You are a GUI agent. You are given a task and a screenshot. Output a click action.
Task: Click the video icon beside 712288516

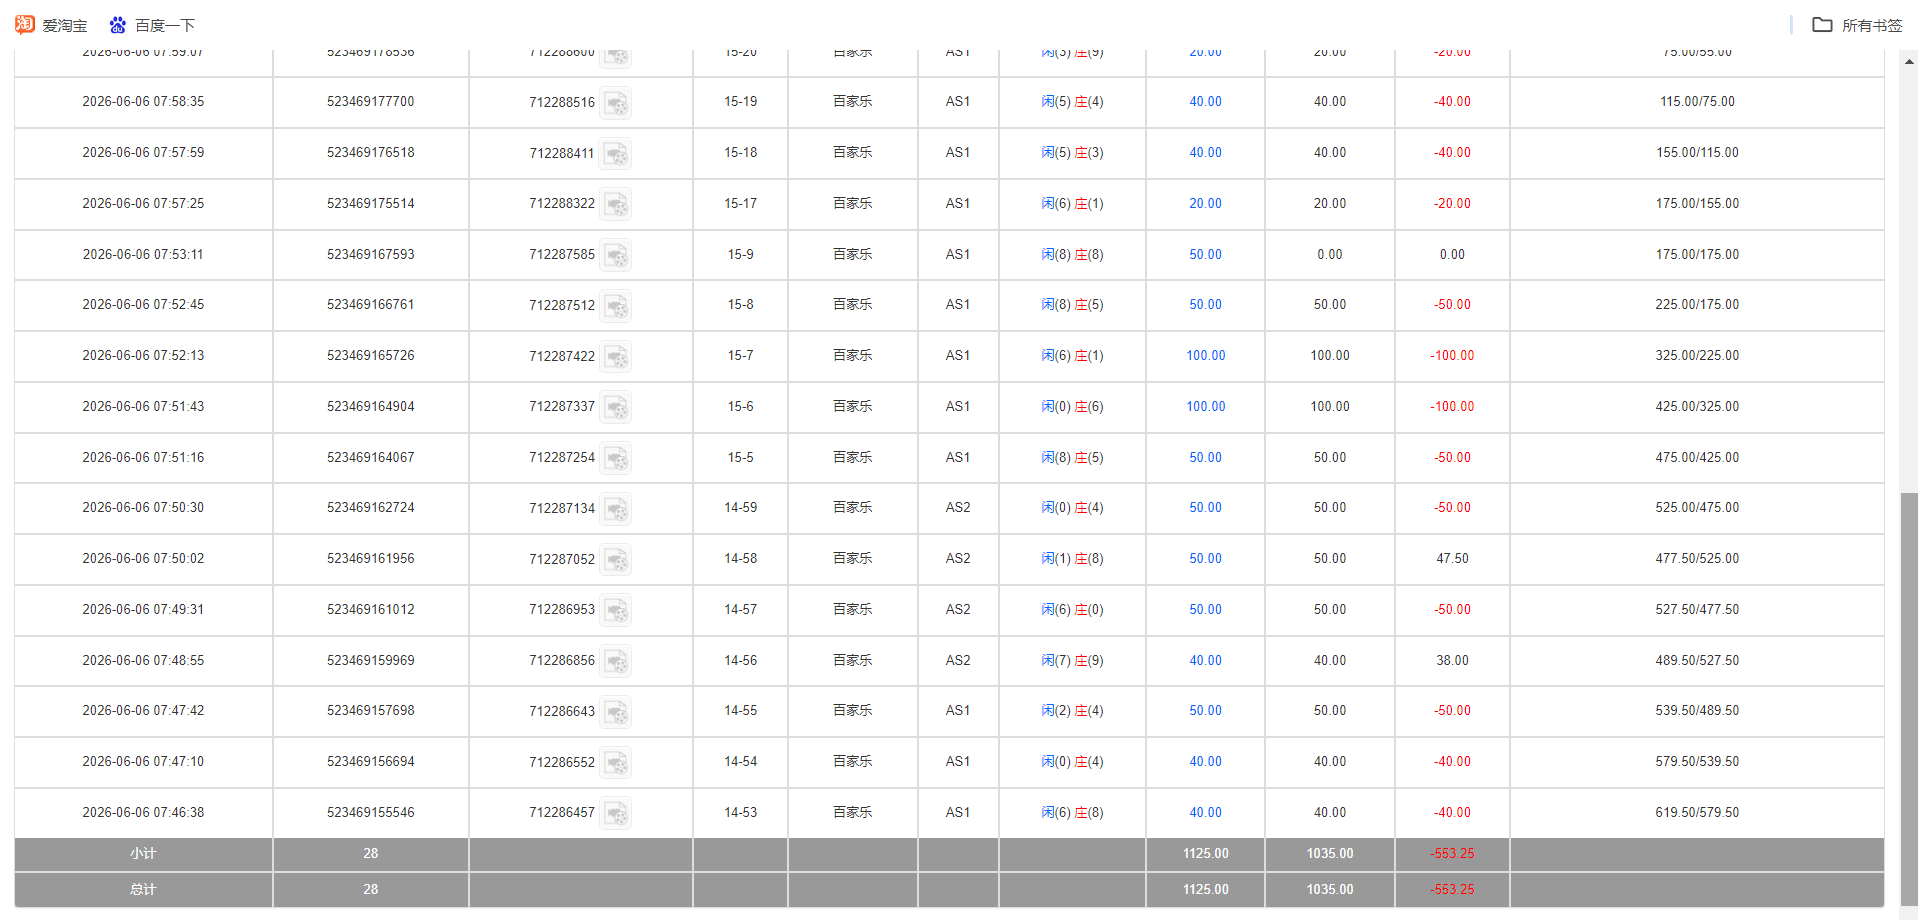coord(616,103)
